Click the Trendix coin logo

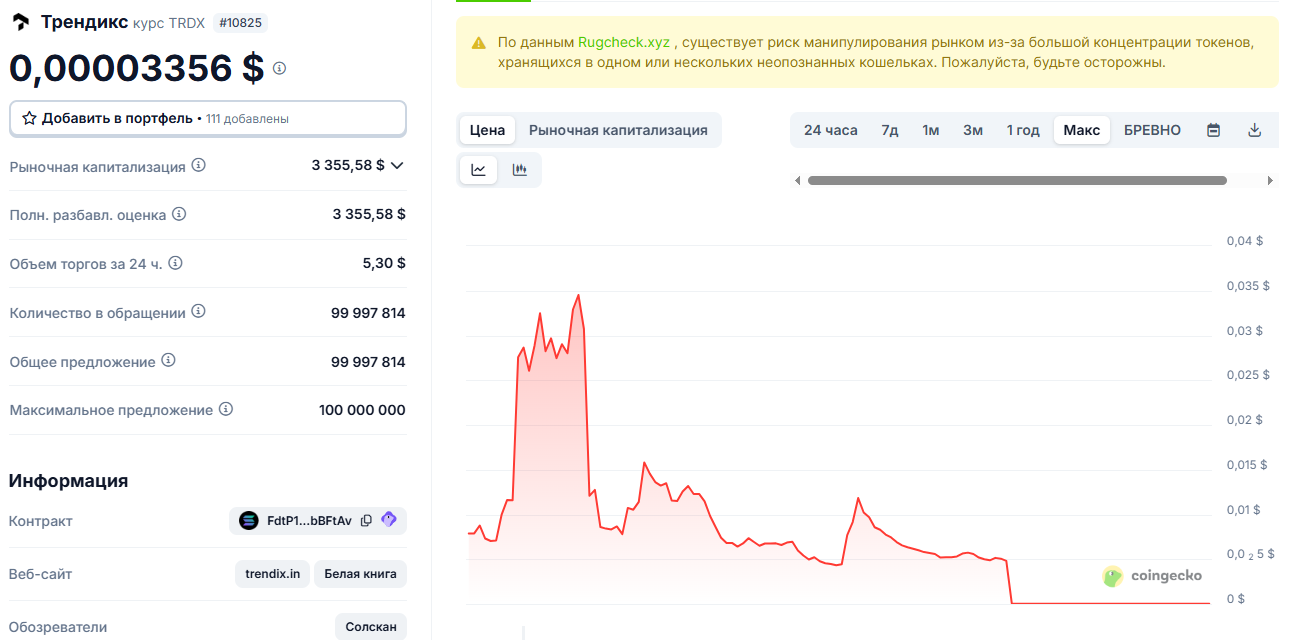point(20,22)
